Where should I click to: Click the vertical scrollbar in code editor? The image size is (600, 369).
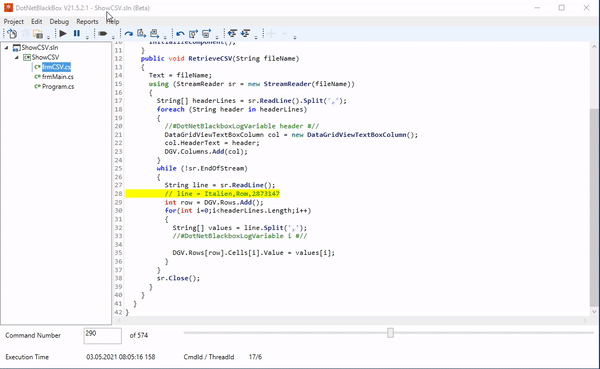point(594,207)
